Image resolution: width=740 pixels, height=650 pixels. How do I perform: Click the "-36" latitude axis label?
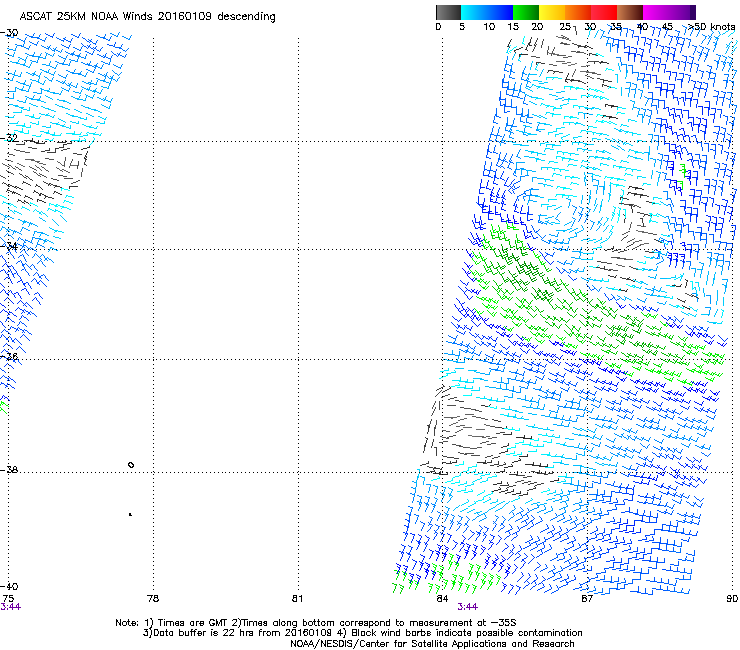(x=9, y=356)
